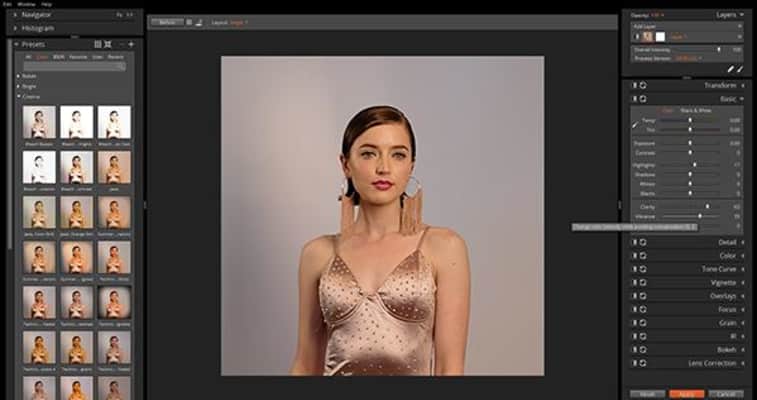Click the brush icon in Layers panel
The width and height of the screenshot is (757, 400).
(729, 69)
